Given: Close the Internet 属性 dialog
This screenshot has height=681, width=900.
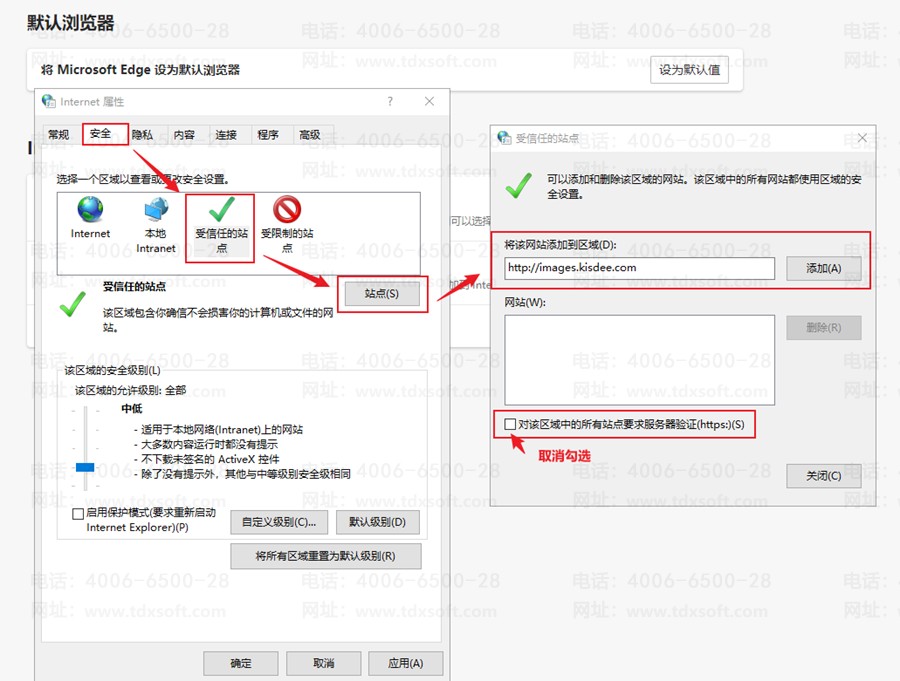Looking at the screenshot, I should pyautogui.click(x=429, y=102).
